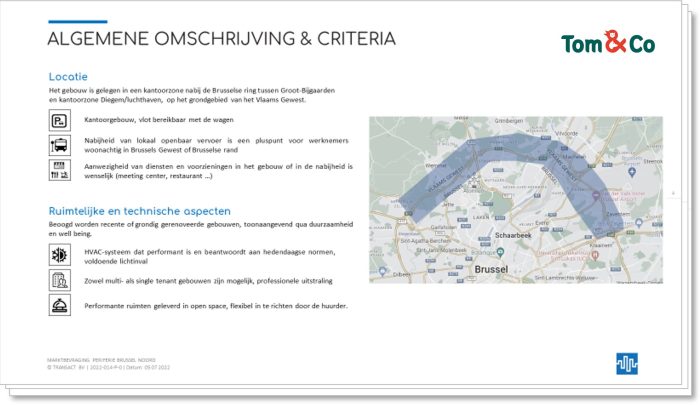Click the parking icon under Locatie

(x=59, y=120)
